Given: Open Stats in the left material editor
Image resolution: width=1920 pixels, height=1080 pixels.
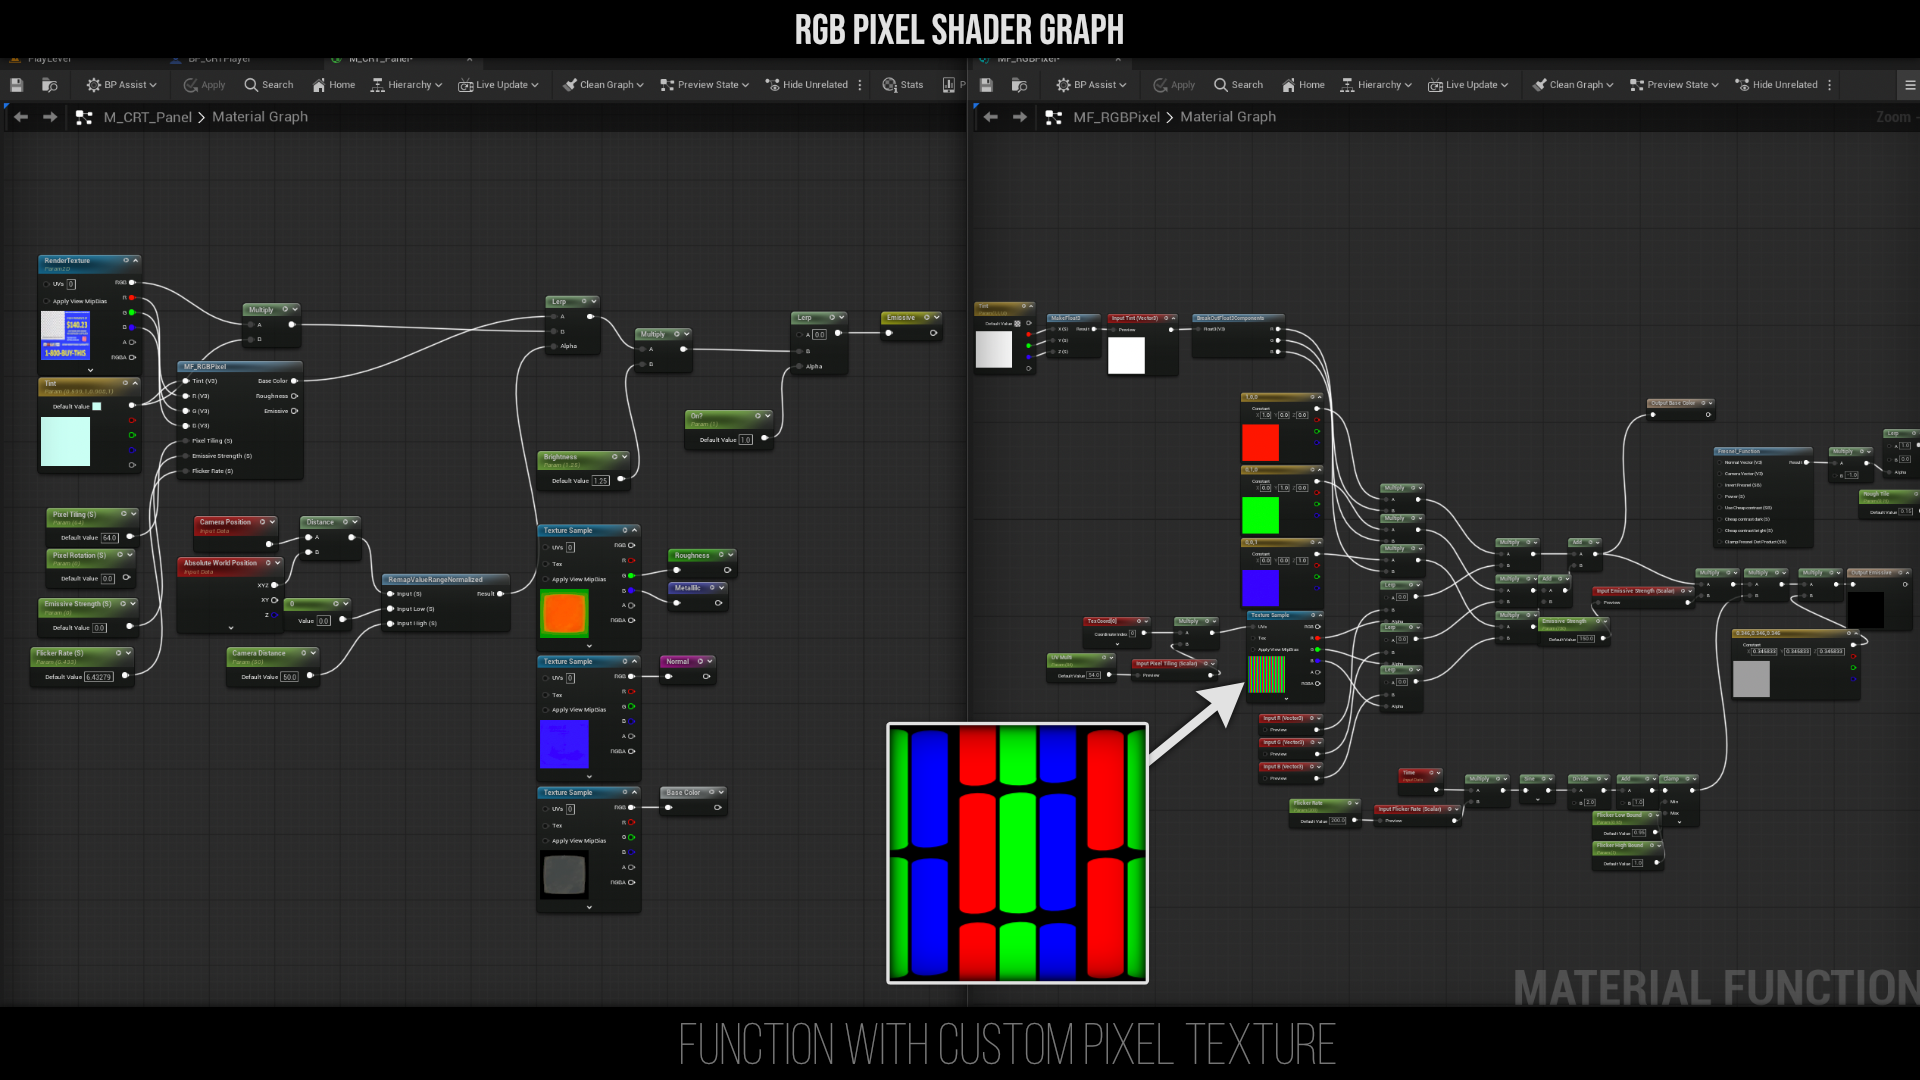Looking at the screenshot, I should click(x=902, y=85).
